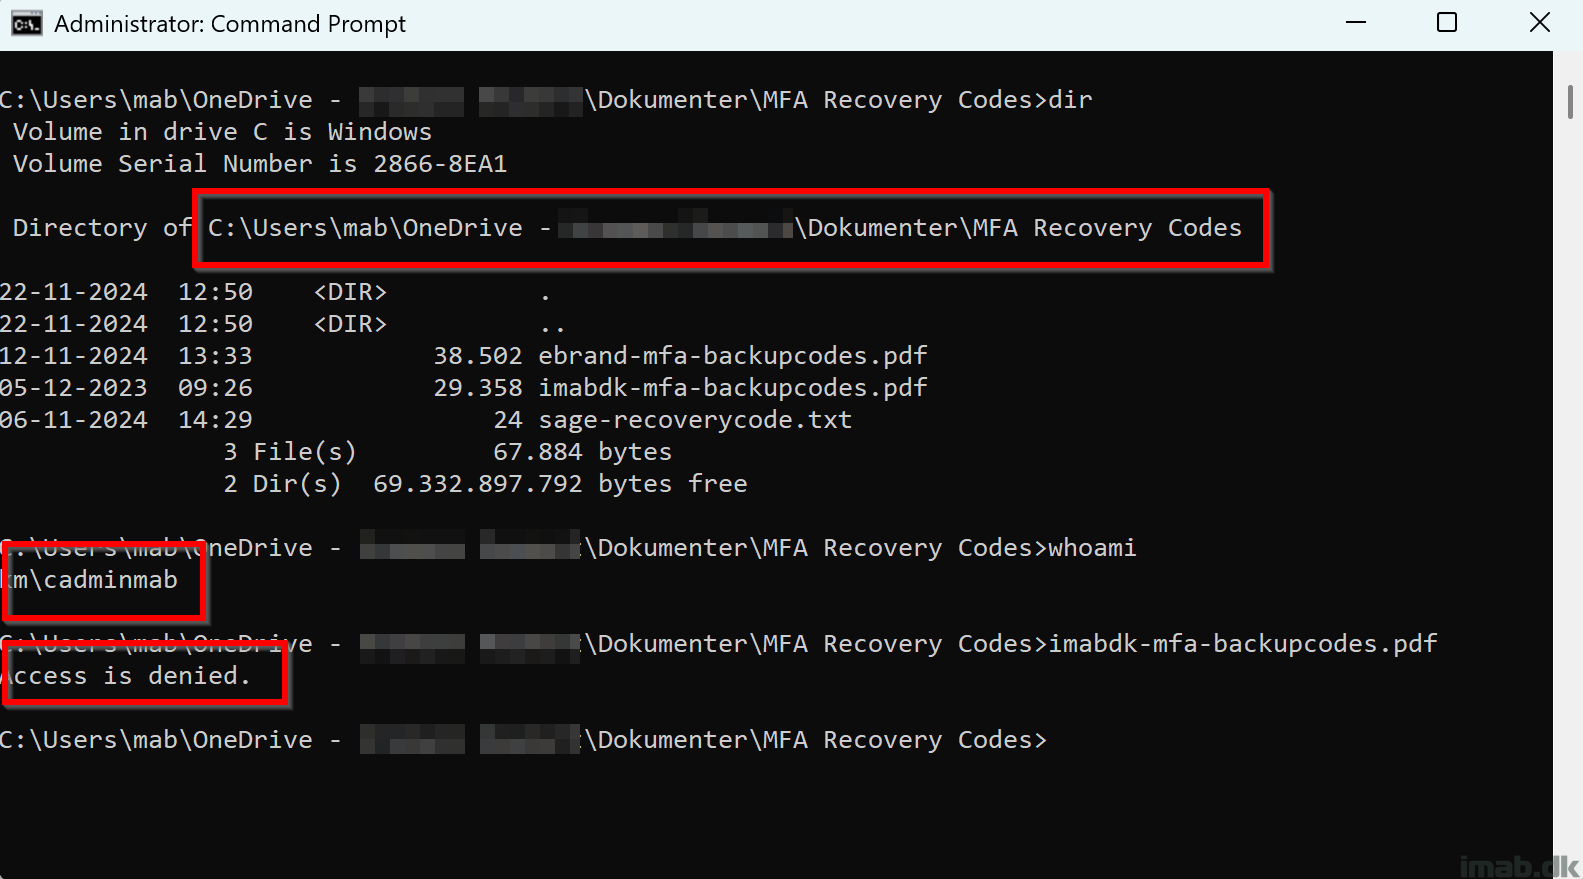
Task: Click the Administrator: Command Prompt title text
Action: point(230,24)
